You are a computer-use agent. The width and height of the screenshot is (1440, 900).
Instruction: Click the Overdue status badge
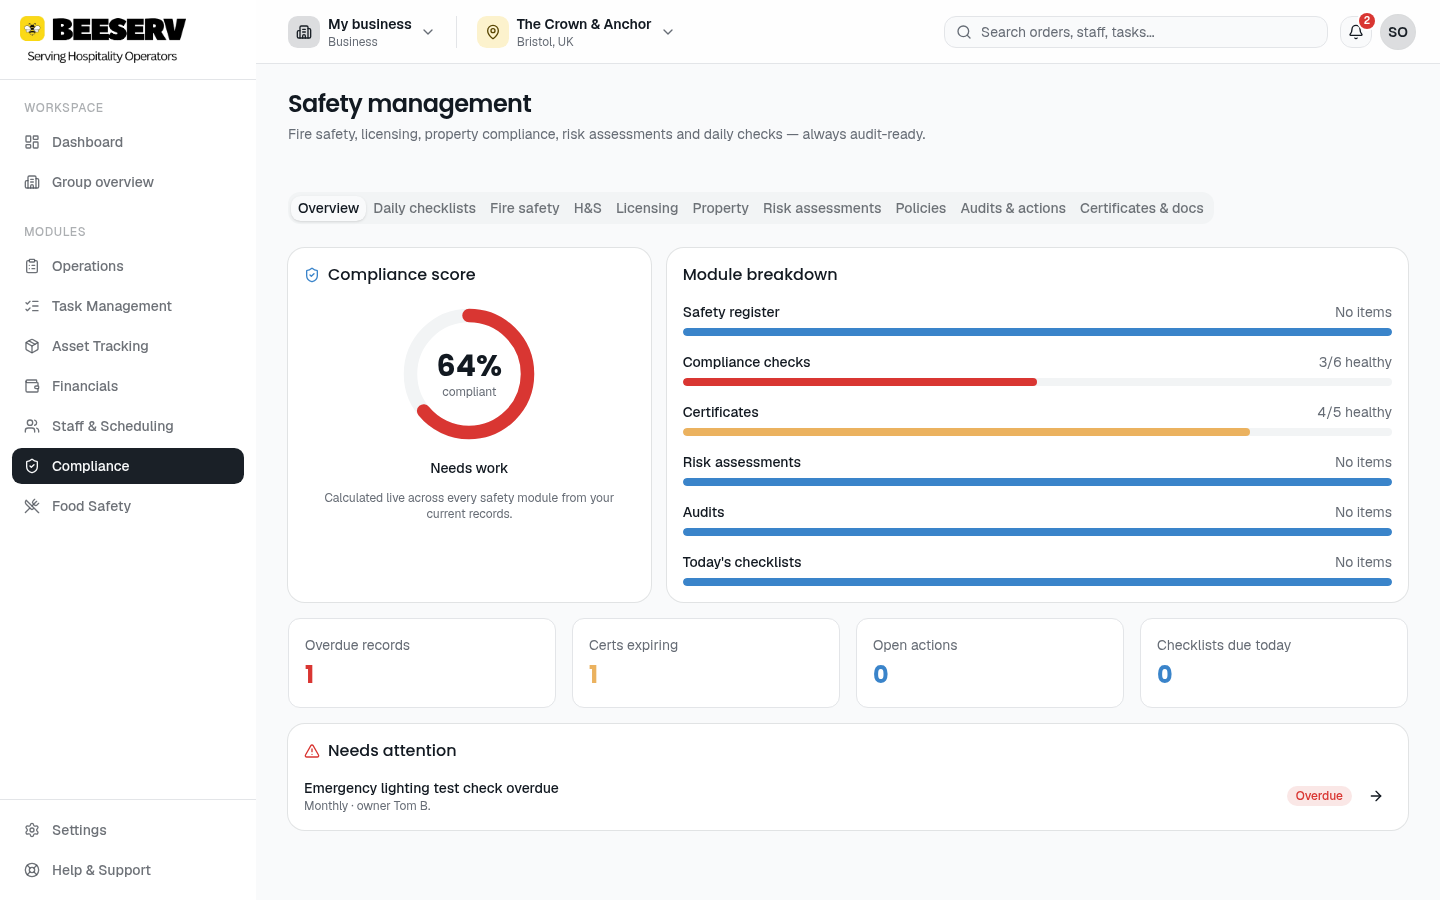[1319, 796]
